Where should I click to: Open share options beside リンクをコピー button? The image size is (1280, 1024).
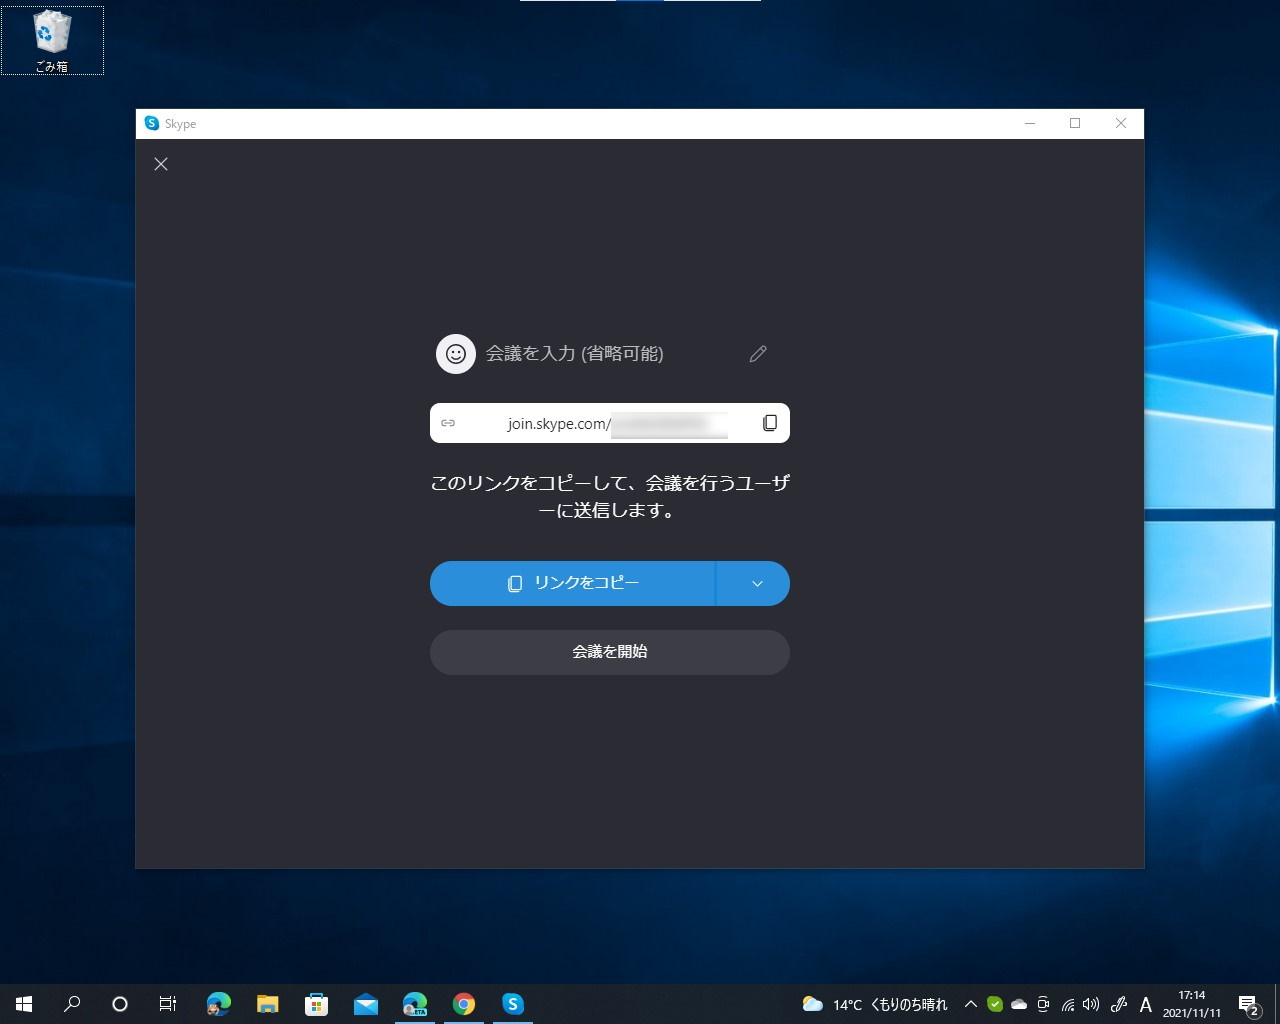755,583
